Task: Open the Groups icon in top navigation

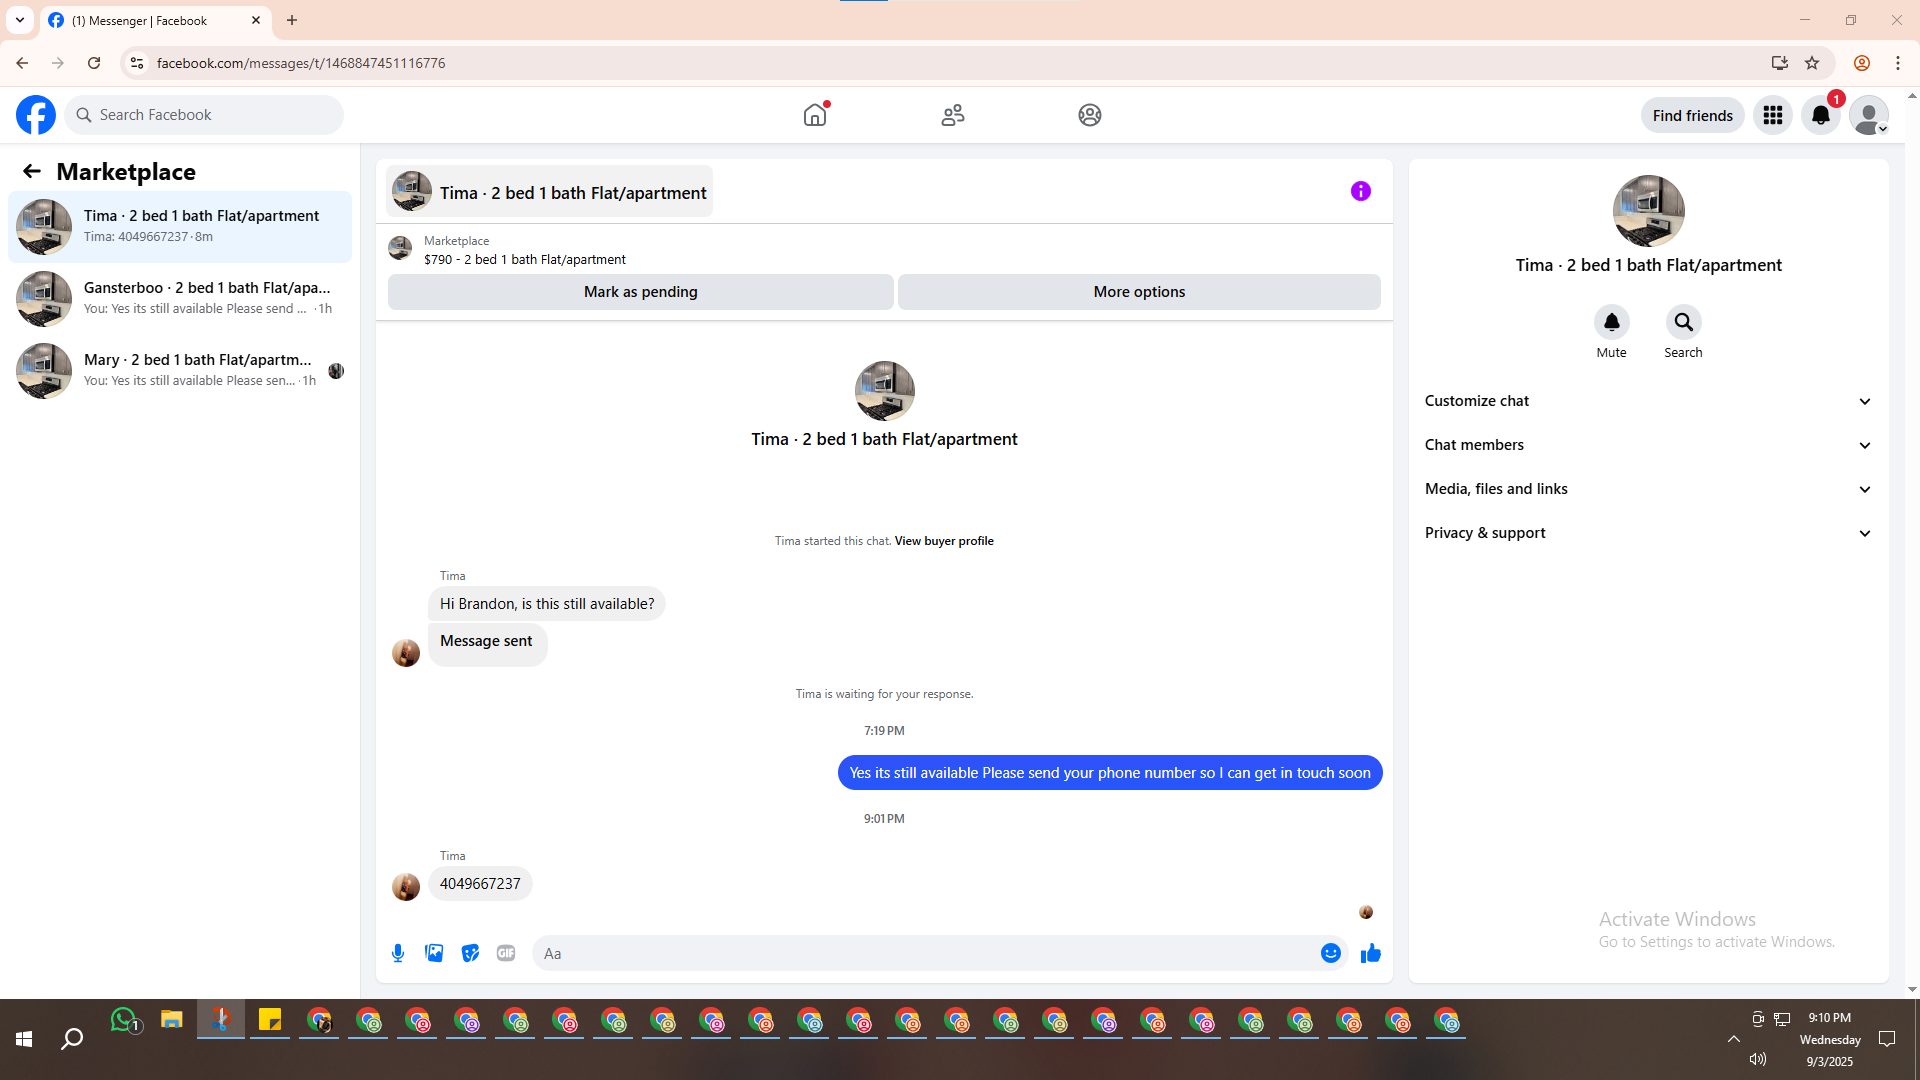Action: [1090, 115]
